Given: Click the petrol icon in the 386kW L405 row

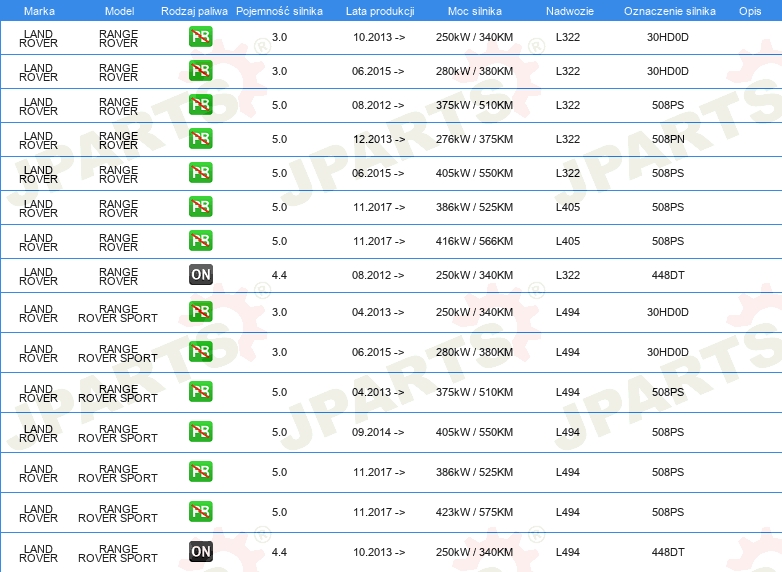Looking at the screenshot, I should coord(200,206).
